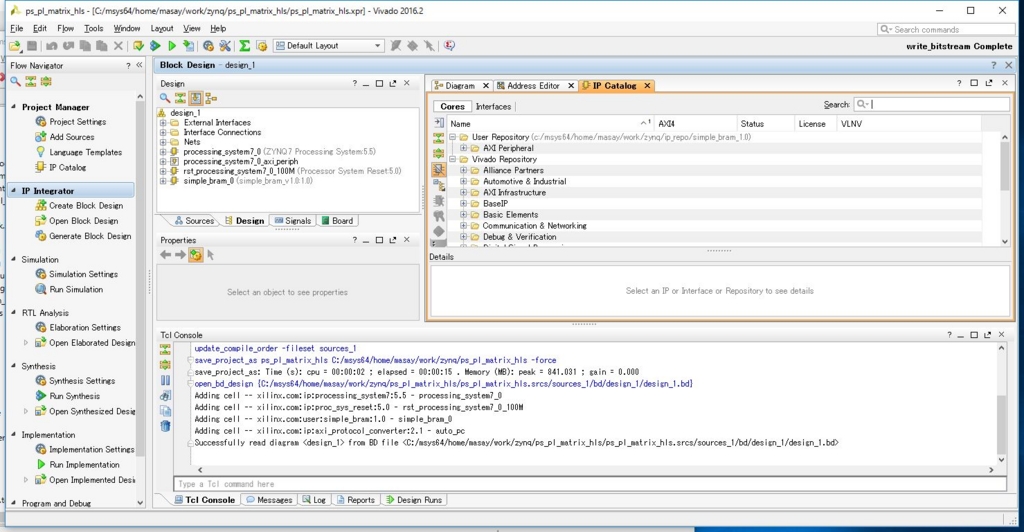Click the Open Project toolbar icon

[x=14, y=46]
